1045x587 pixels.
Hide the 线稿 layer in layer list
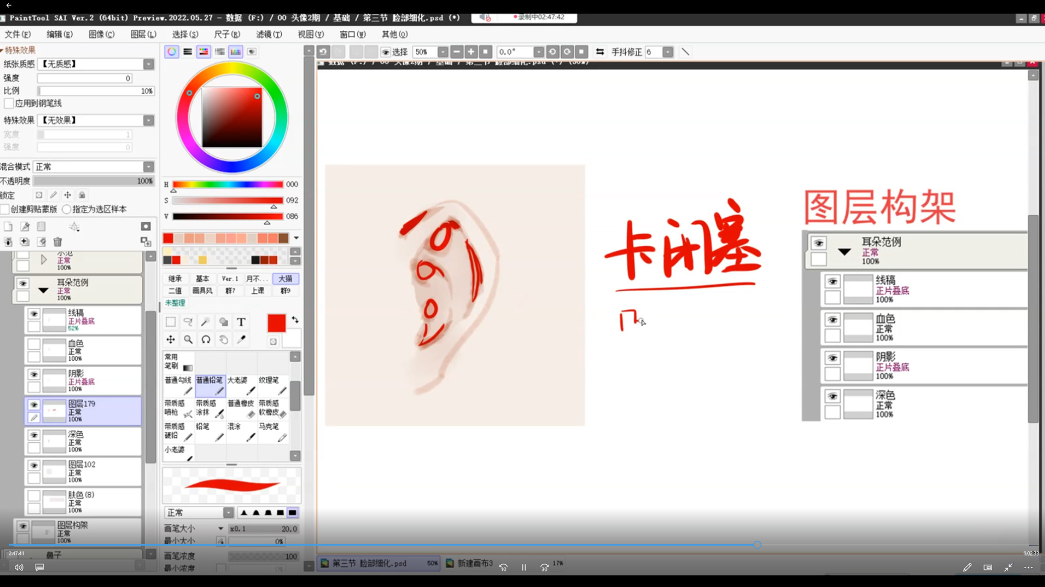[x=34, y=314]
